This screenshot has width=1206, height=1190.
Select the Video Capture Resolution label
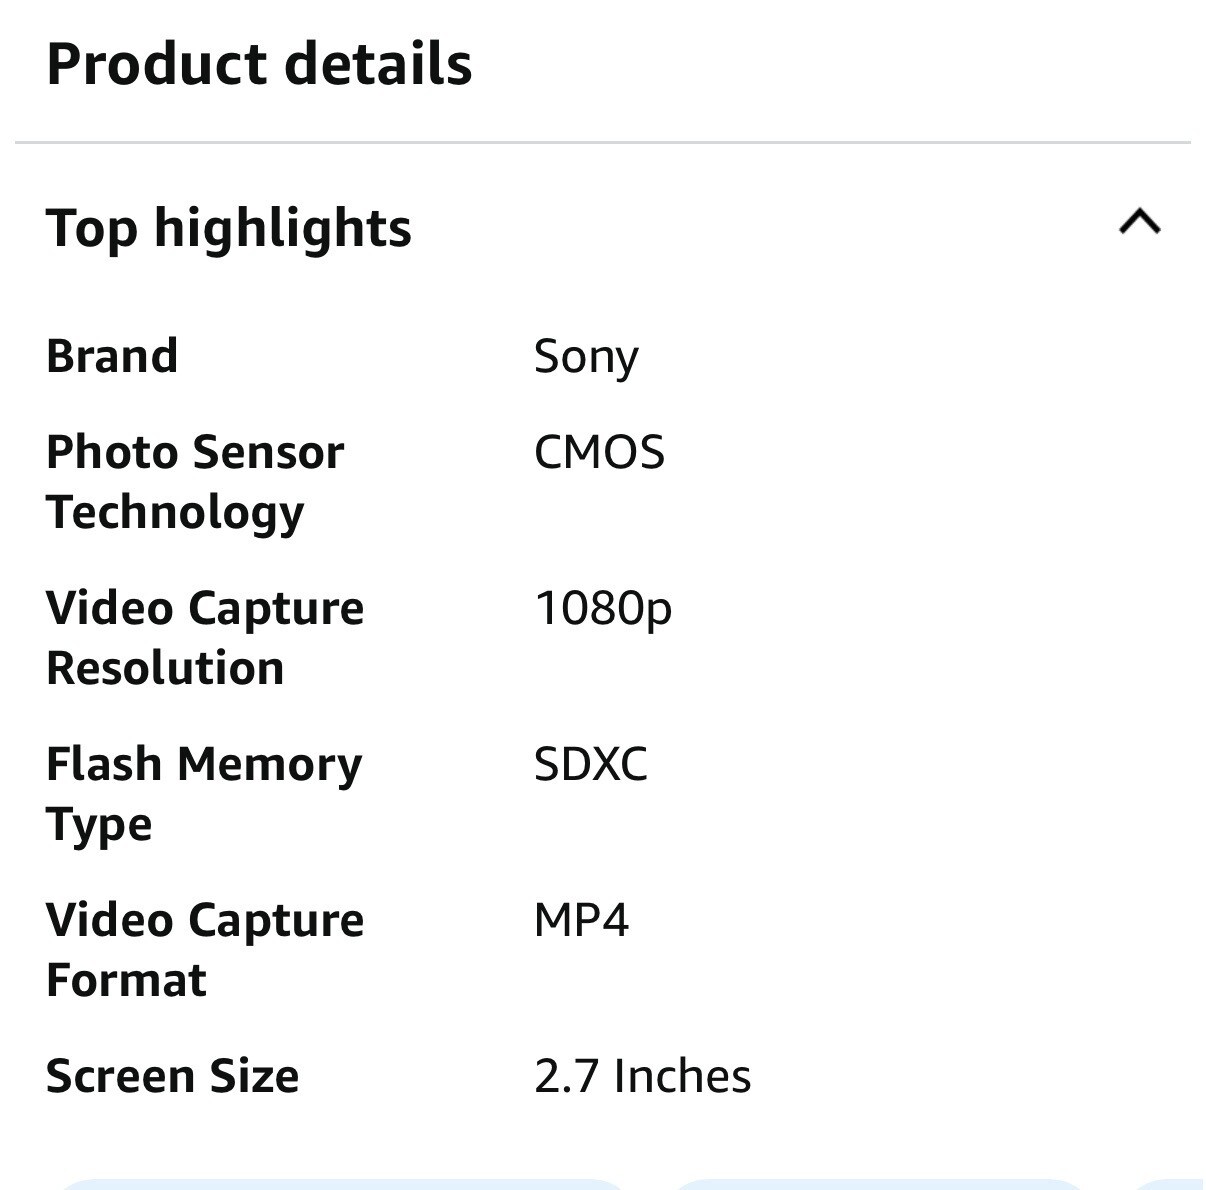click(205, 637)
